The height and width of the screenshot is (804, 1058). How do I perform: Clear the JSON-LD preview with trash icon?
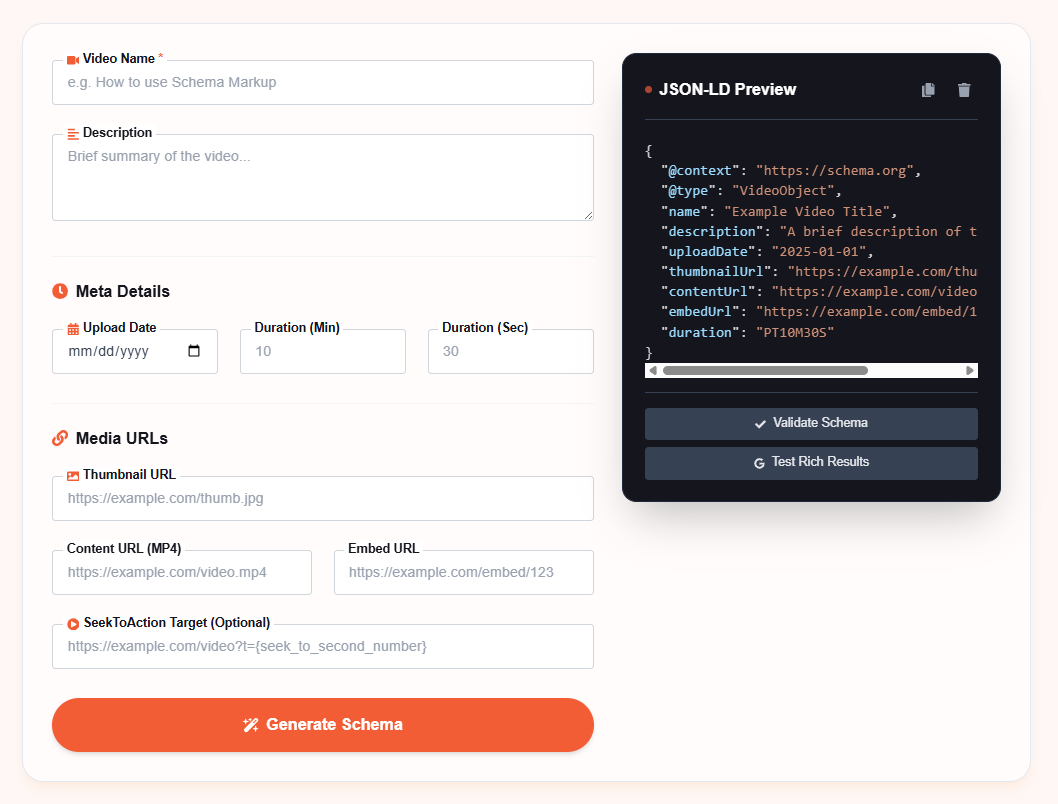pyautogui.click(x=964, y=90)
